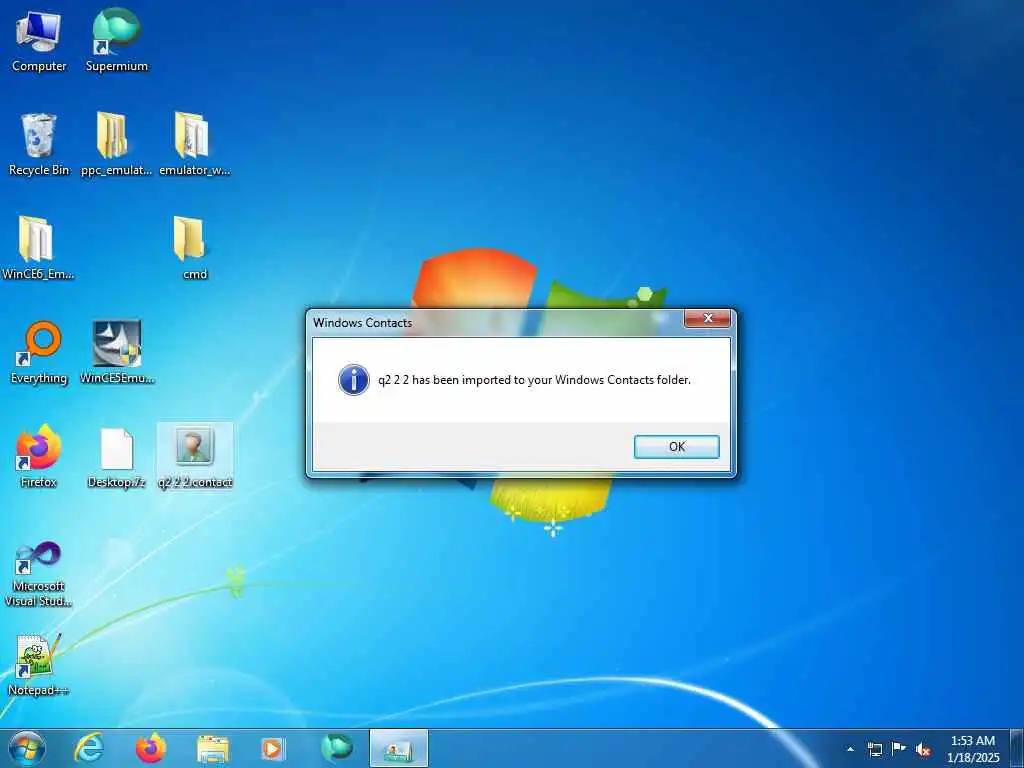Open the network status tray icon
1024x768 pixels.
click(874, 749)
